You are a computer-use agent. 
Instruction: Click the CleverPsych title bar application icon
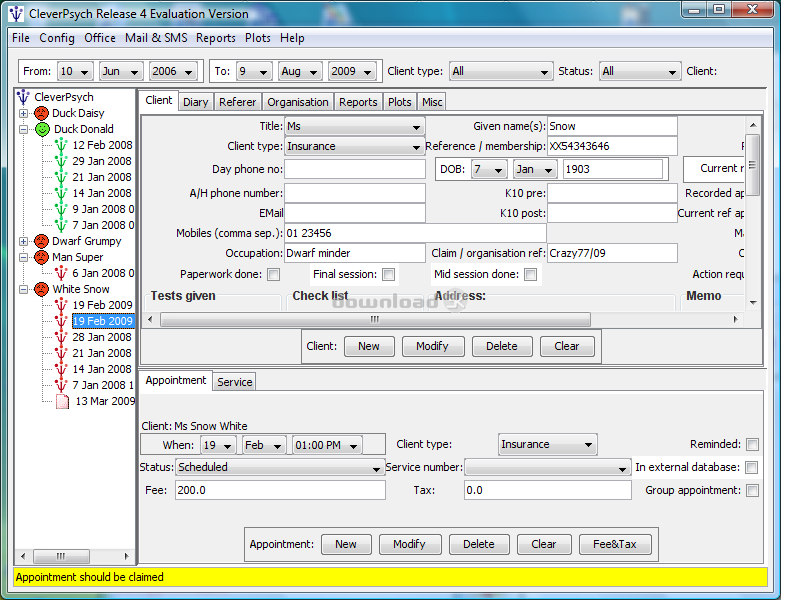pos(16,14)
